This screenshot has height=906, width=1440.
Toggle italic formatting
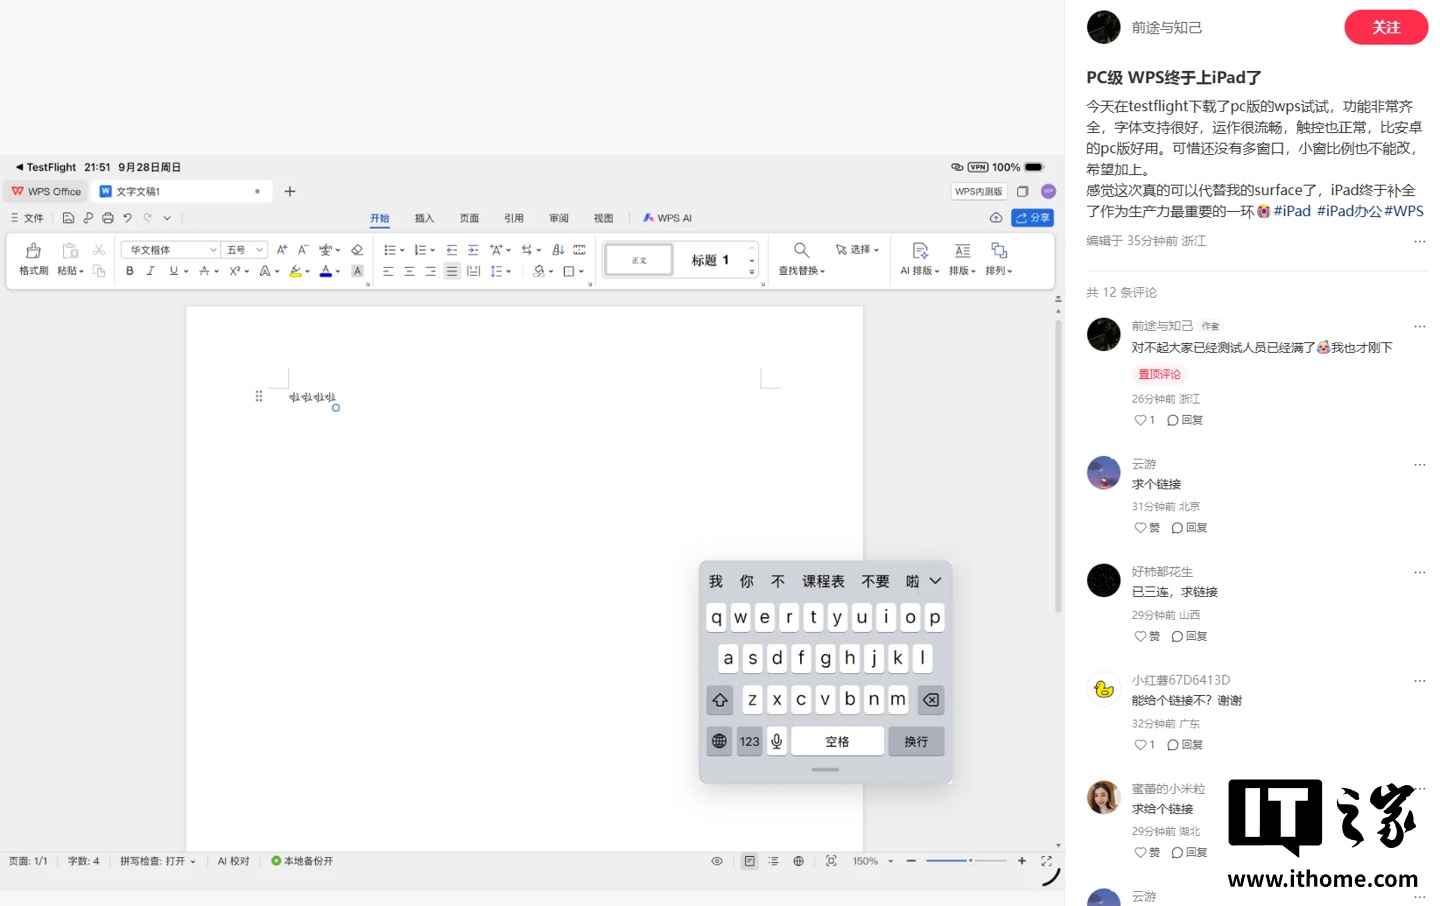[x=151, y=271]
